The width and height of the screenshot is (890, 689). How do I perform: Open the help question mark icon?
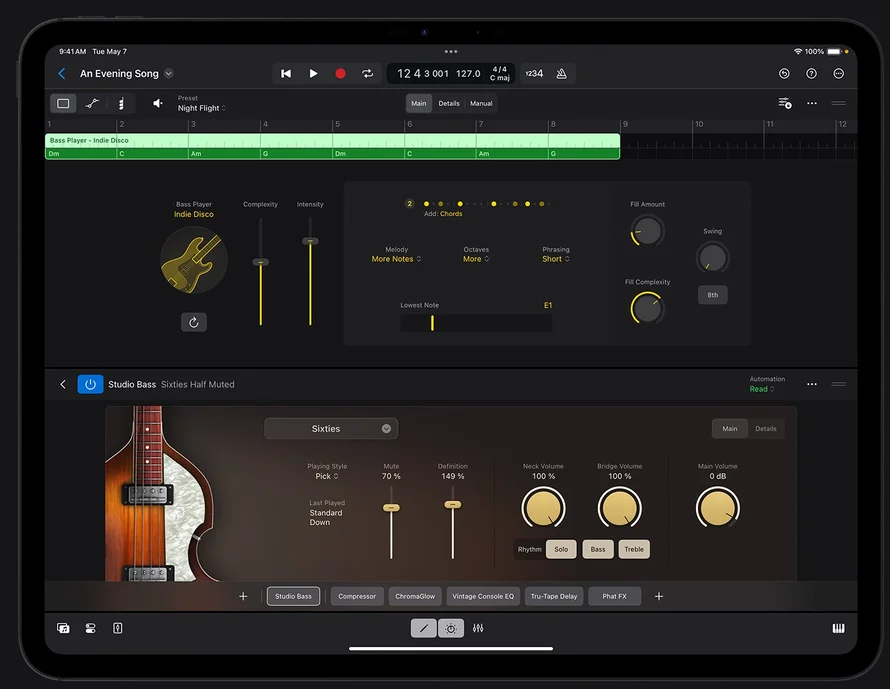pos(811,74)
